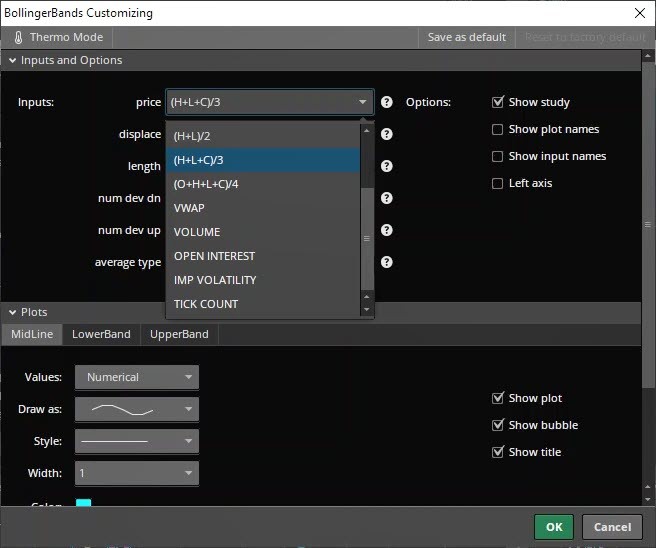
Task: Choose IMP VOLATILITY price option
Action: [263, 280]
